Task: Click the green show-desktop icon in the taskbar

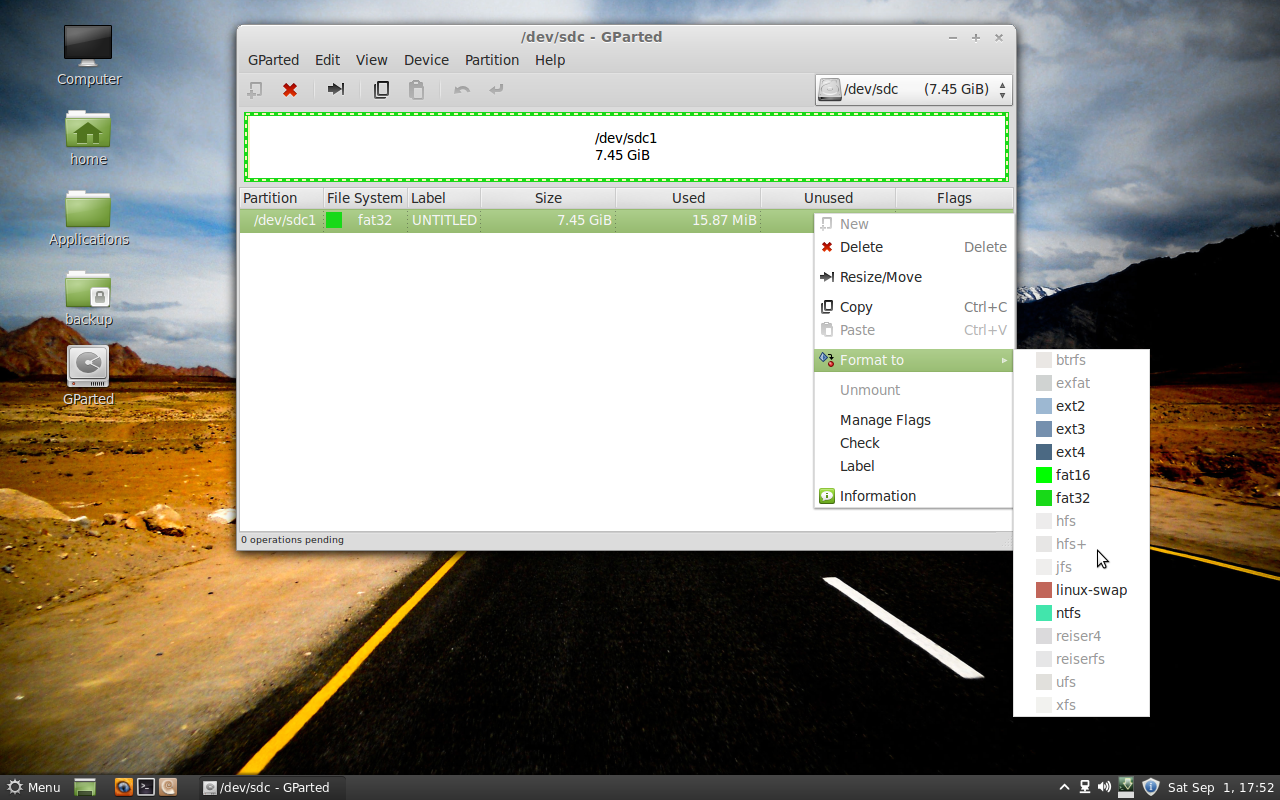Action: click(85, 787)
